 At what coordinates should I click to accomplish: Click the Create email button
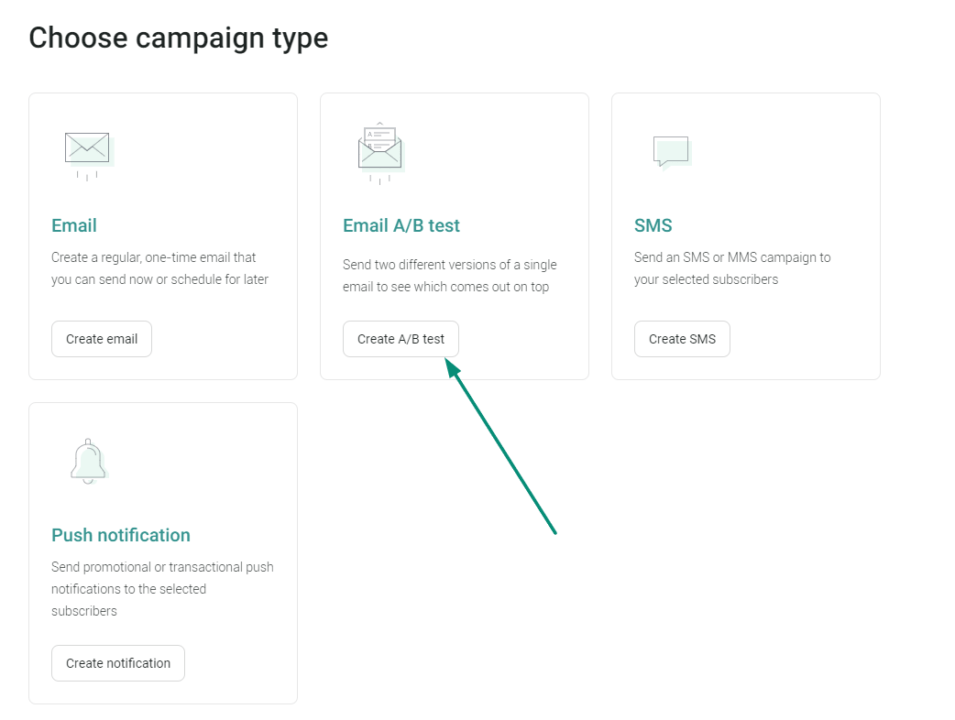101,338
